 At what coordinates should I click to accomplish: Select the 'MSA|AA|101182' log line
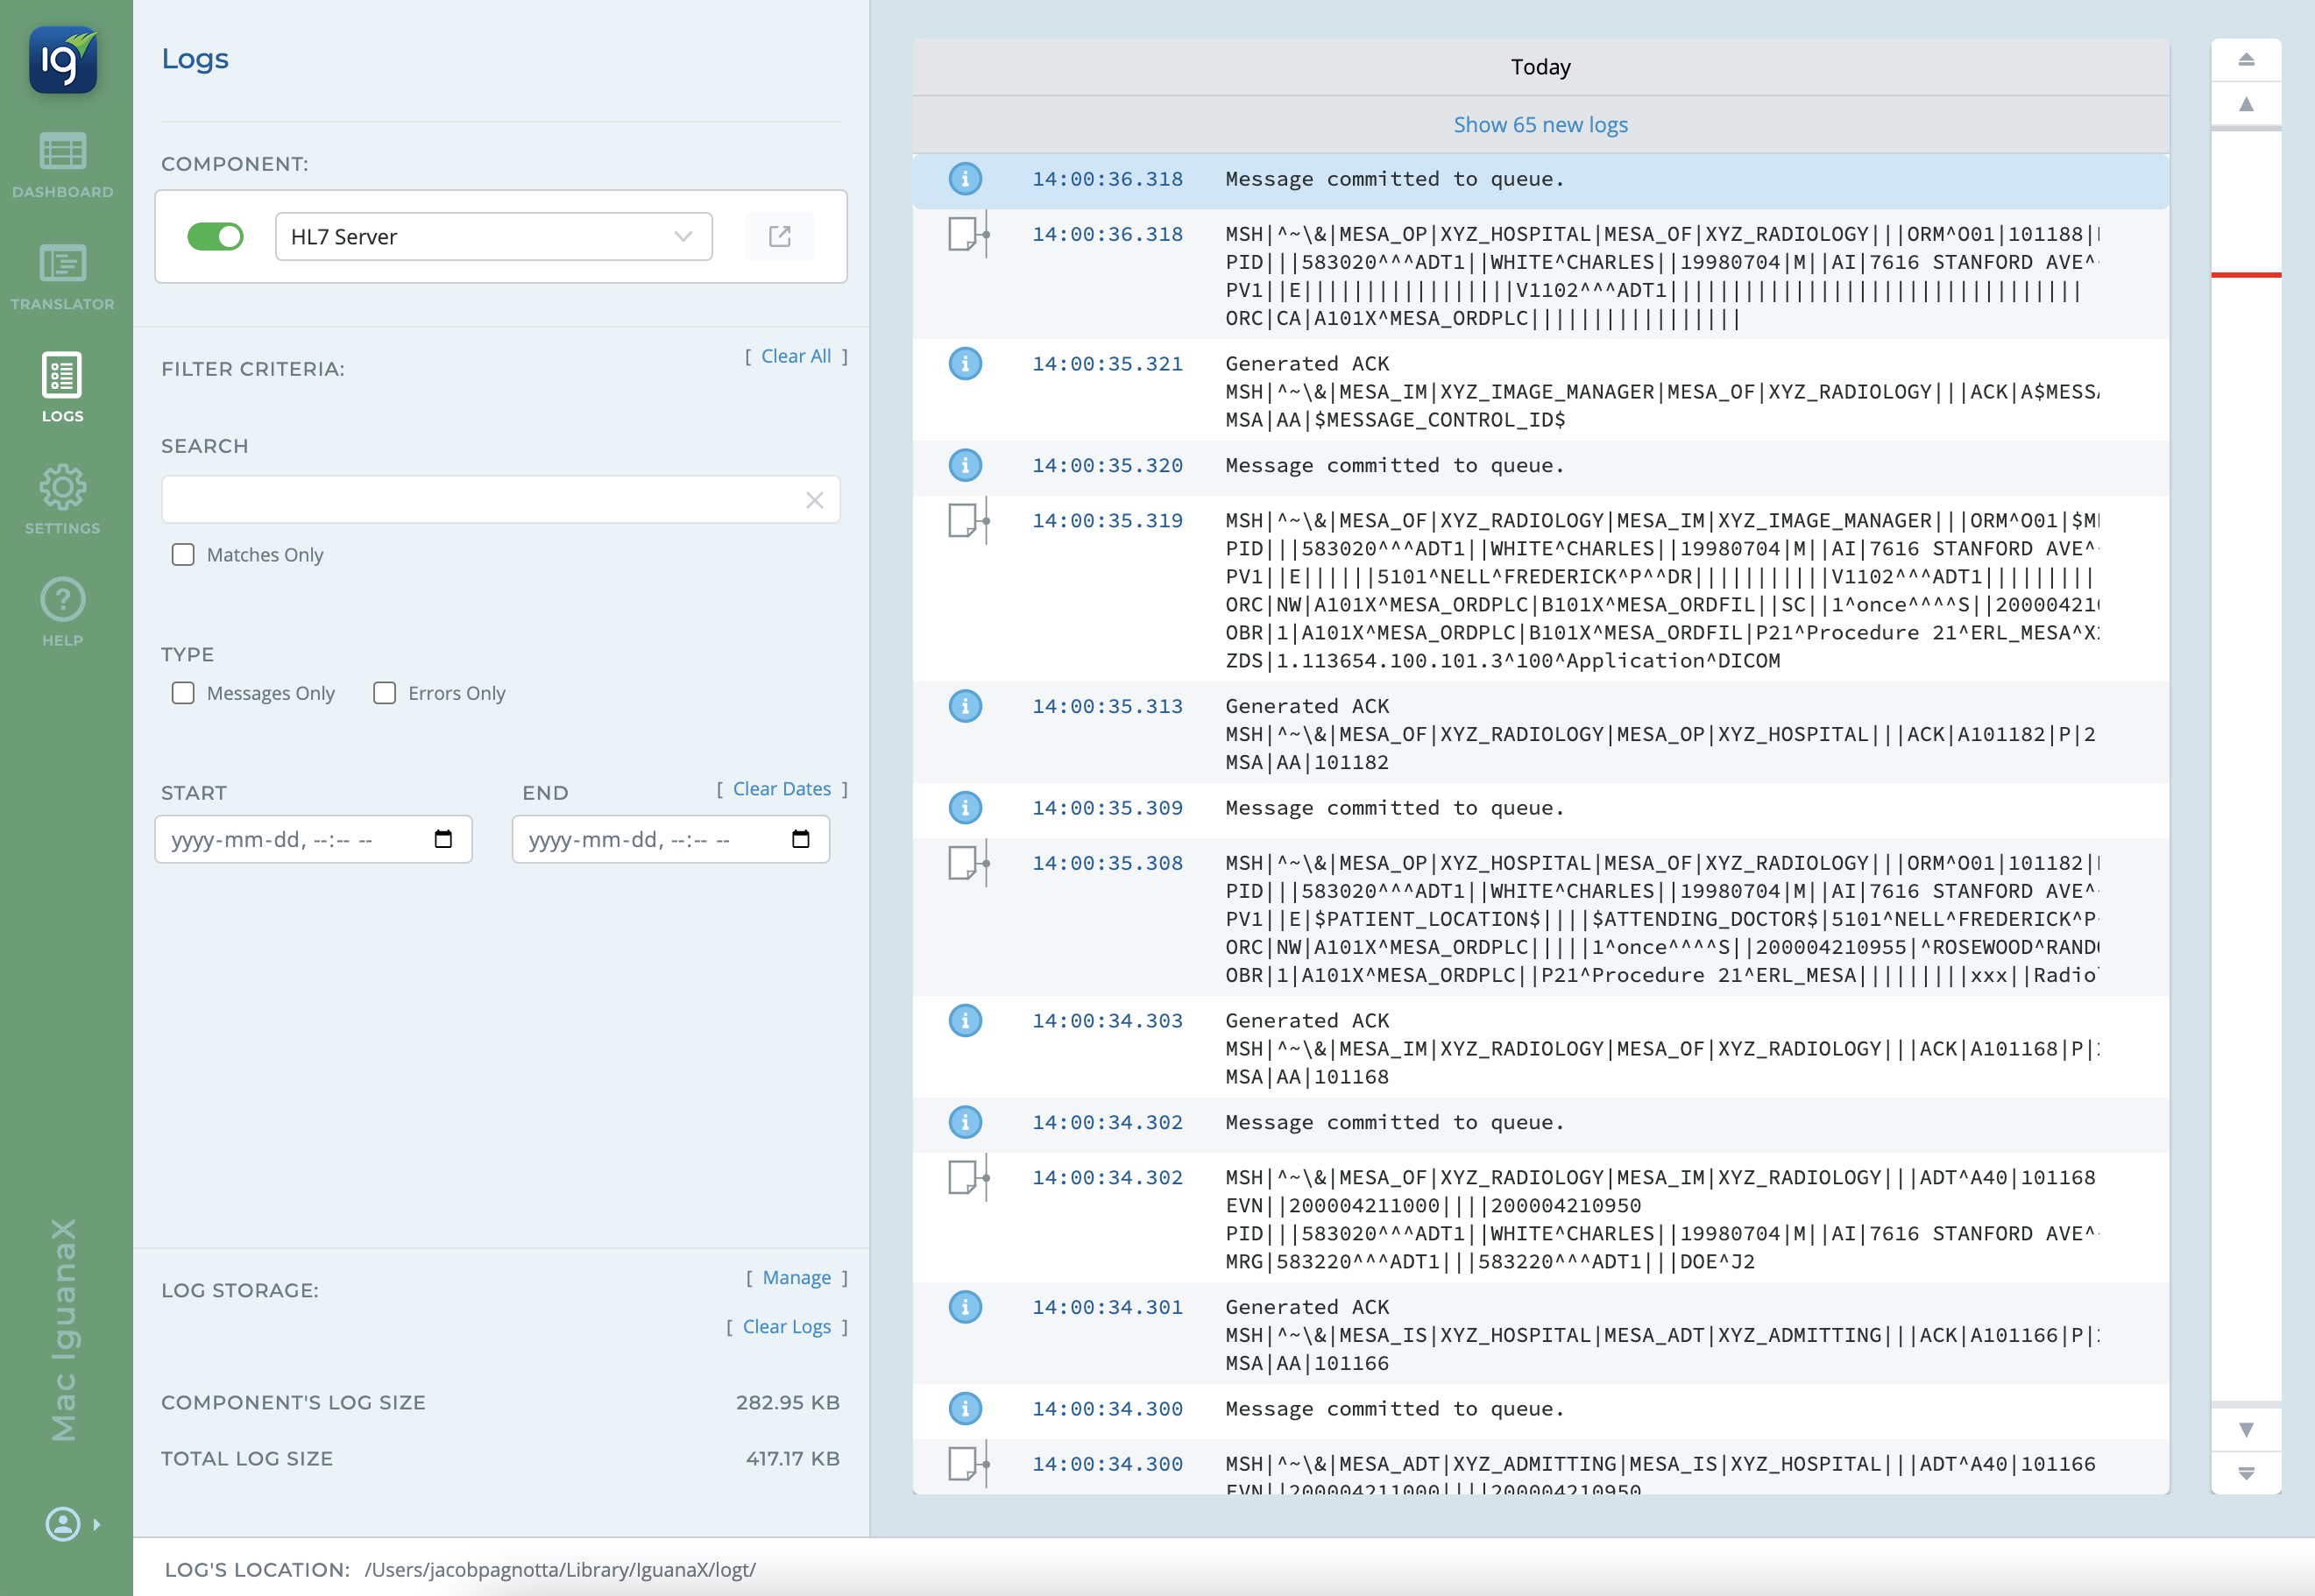pyautogui.click(x=1307, y=763)
